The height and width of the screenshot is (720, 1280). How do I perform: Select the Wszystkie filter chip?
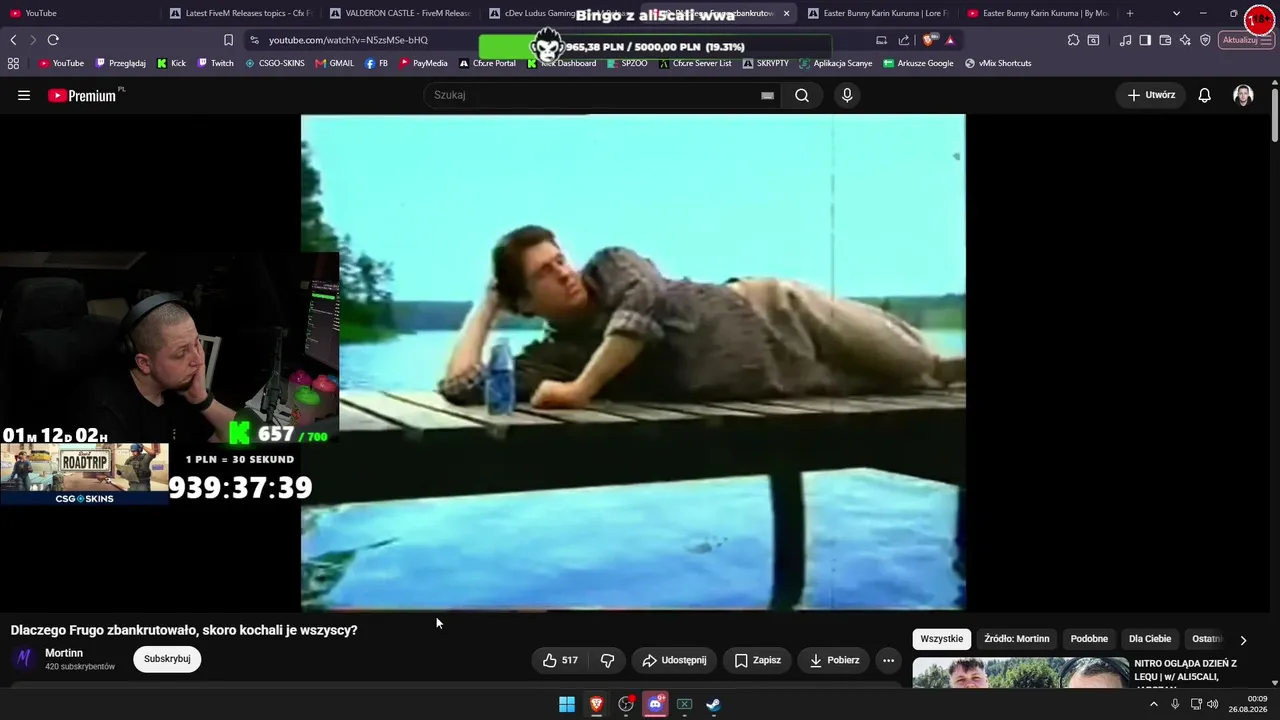click(x=942, y=639)
